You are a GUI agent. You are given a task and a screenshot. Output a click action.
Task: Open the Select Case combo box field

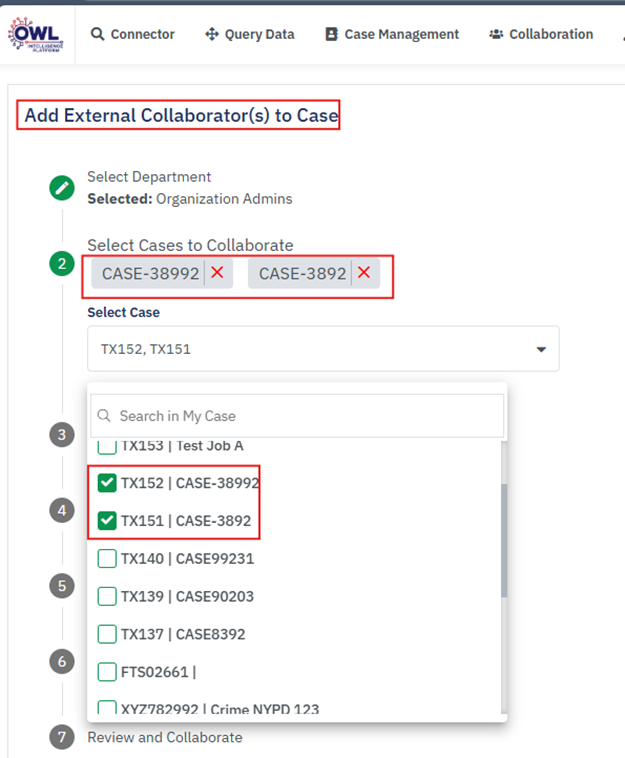pyautogui.click(x=310, y=350)
